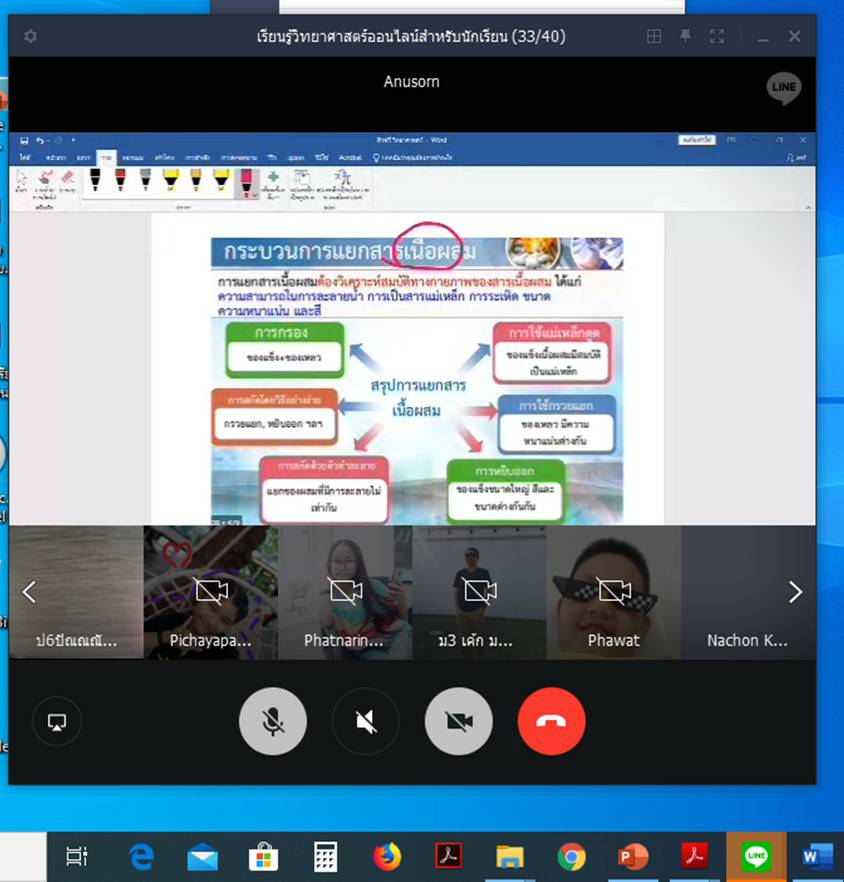Select Pichayapa's participant thumbnail
The image size is (844, 882).
tap(210, 592)
